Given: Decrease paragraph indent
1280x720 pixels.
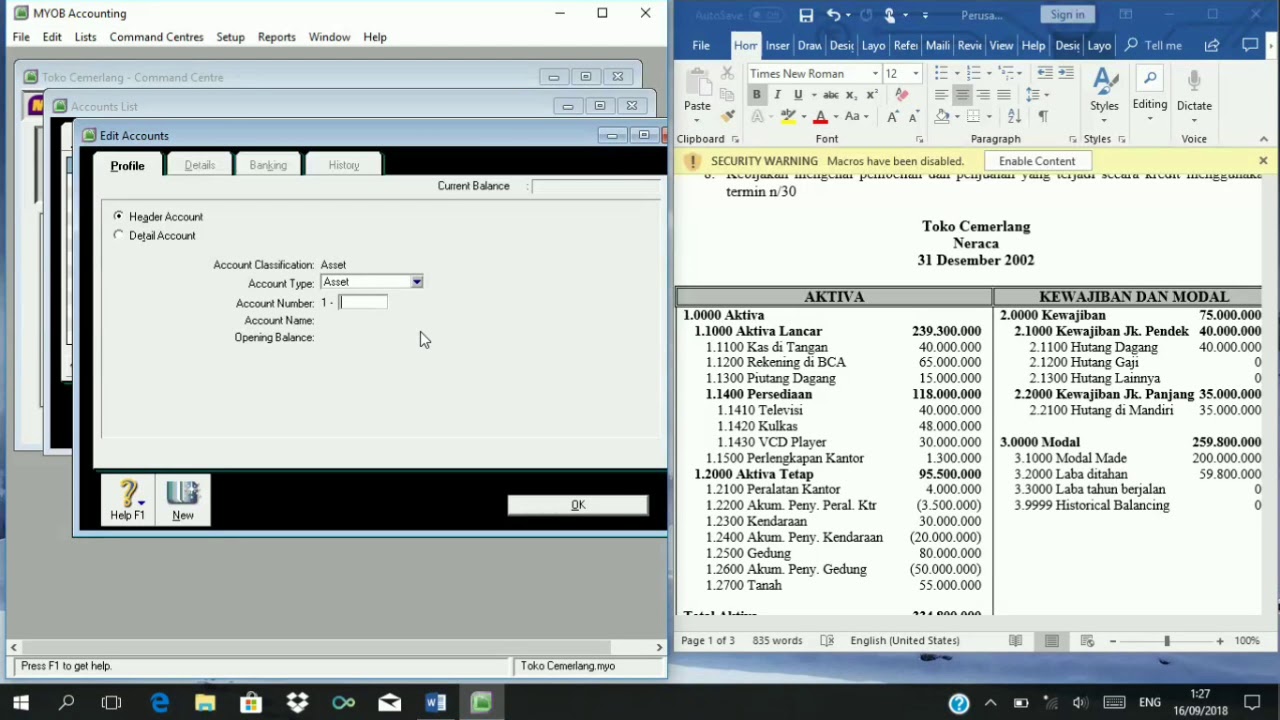Looking at the screenshot, I should (1045, 73).
